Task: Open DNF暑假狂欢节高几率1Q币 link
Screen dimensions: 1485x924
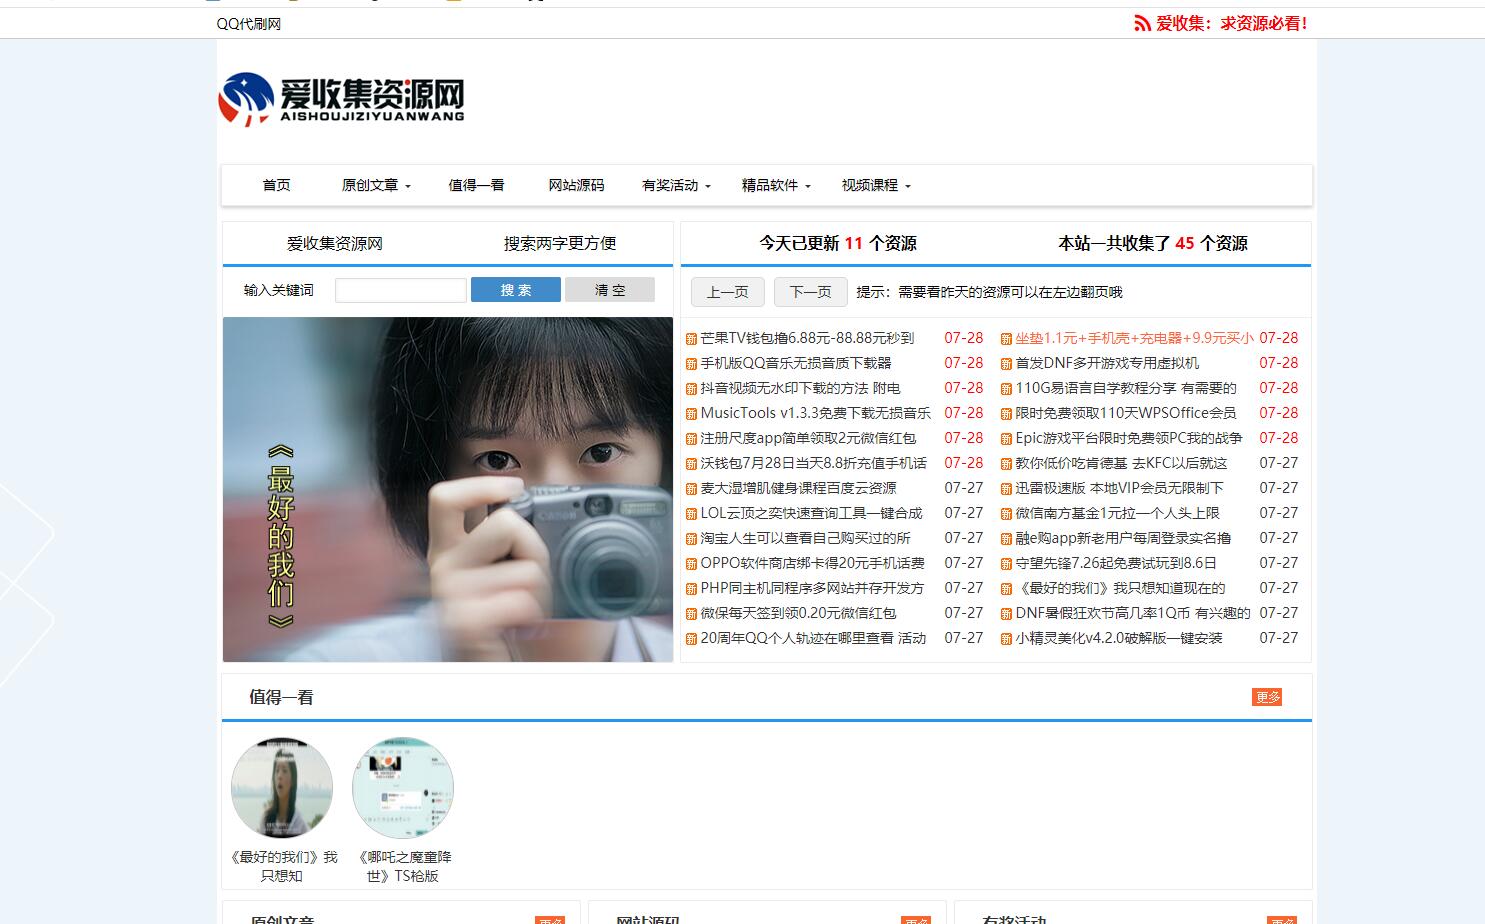Action: (x=1133, y=613)
